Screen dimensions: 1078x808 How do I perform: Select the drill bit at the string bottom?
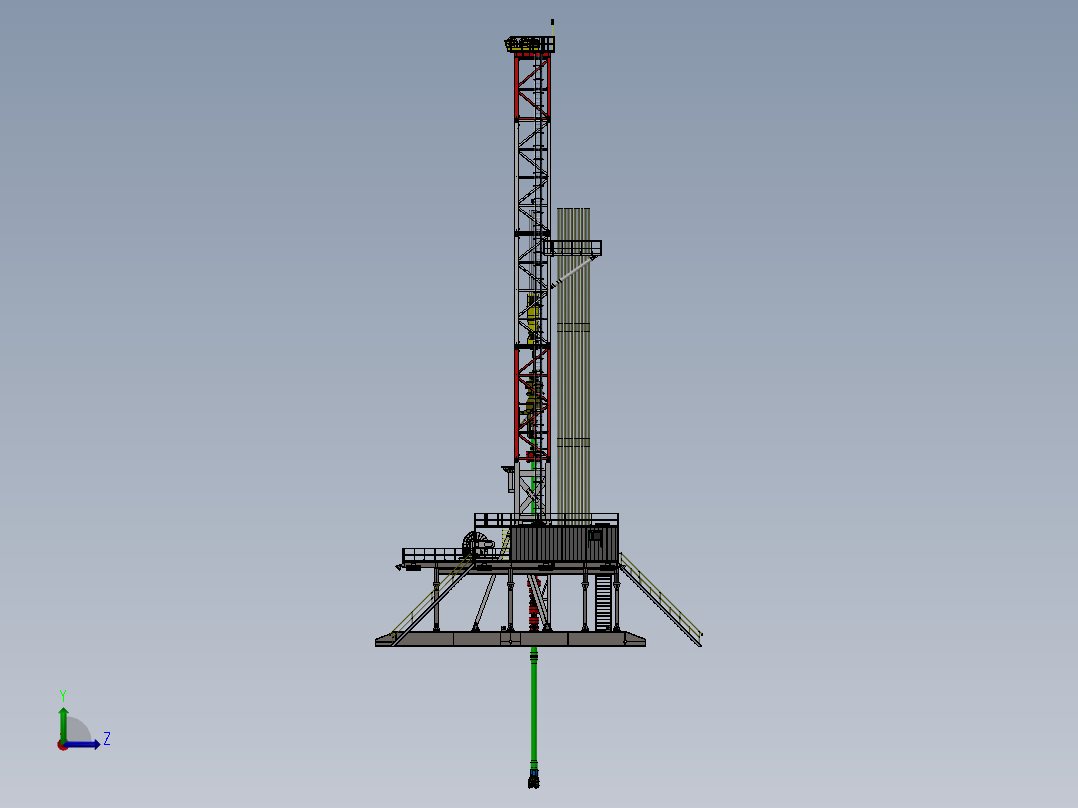coord(534,779)
